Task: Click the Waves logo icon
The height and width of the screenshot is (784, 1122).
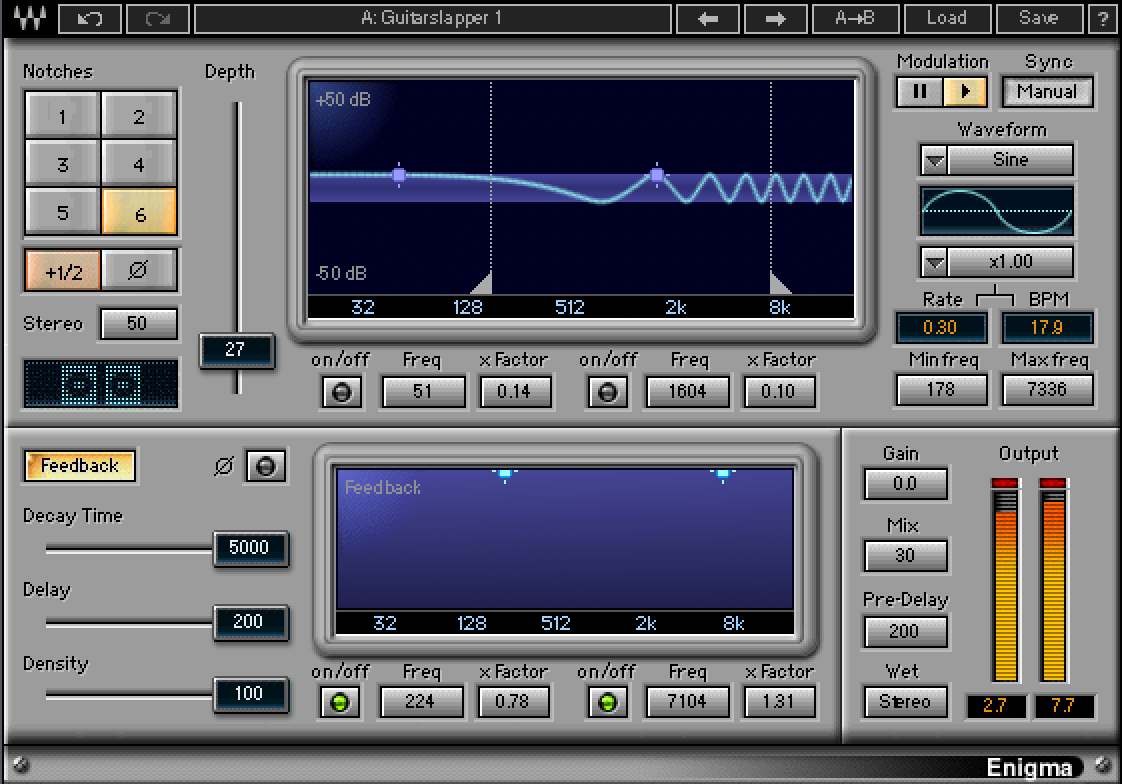Action: [x=29, y=18]
